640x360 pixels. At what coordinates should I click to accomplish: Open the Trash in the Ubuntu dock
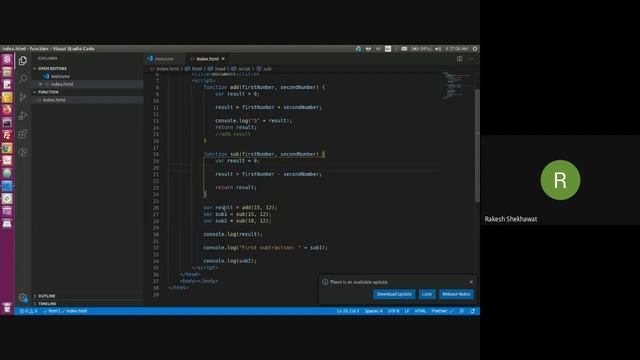click(7, 308)
